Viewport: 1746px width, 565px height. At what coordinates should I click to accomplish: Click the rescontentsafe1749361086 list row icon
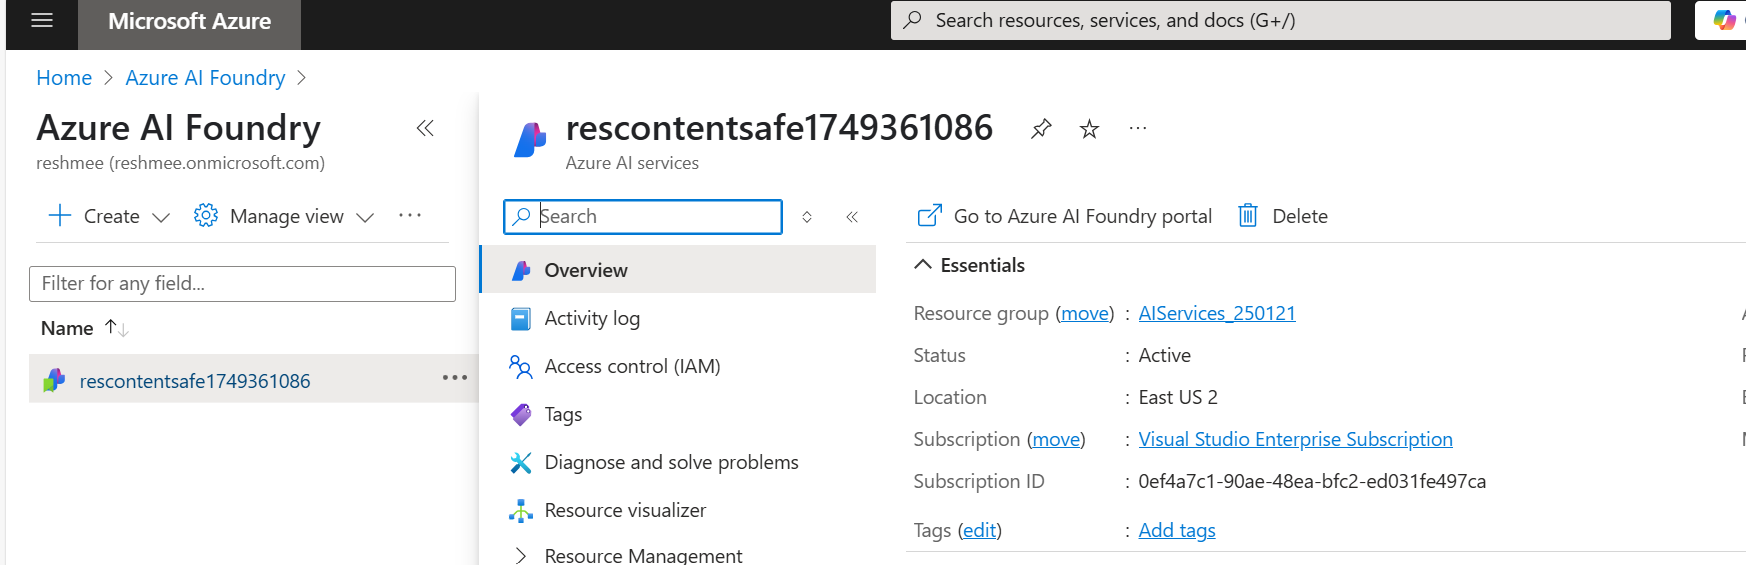pos(54,381)
